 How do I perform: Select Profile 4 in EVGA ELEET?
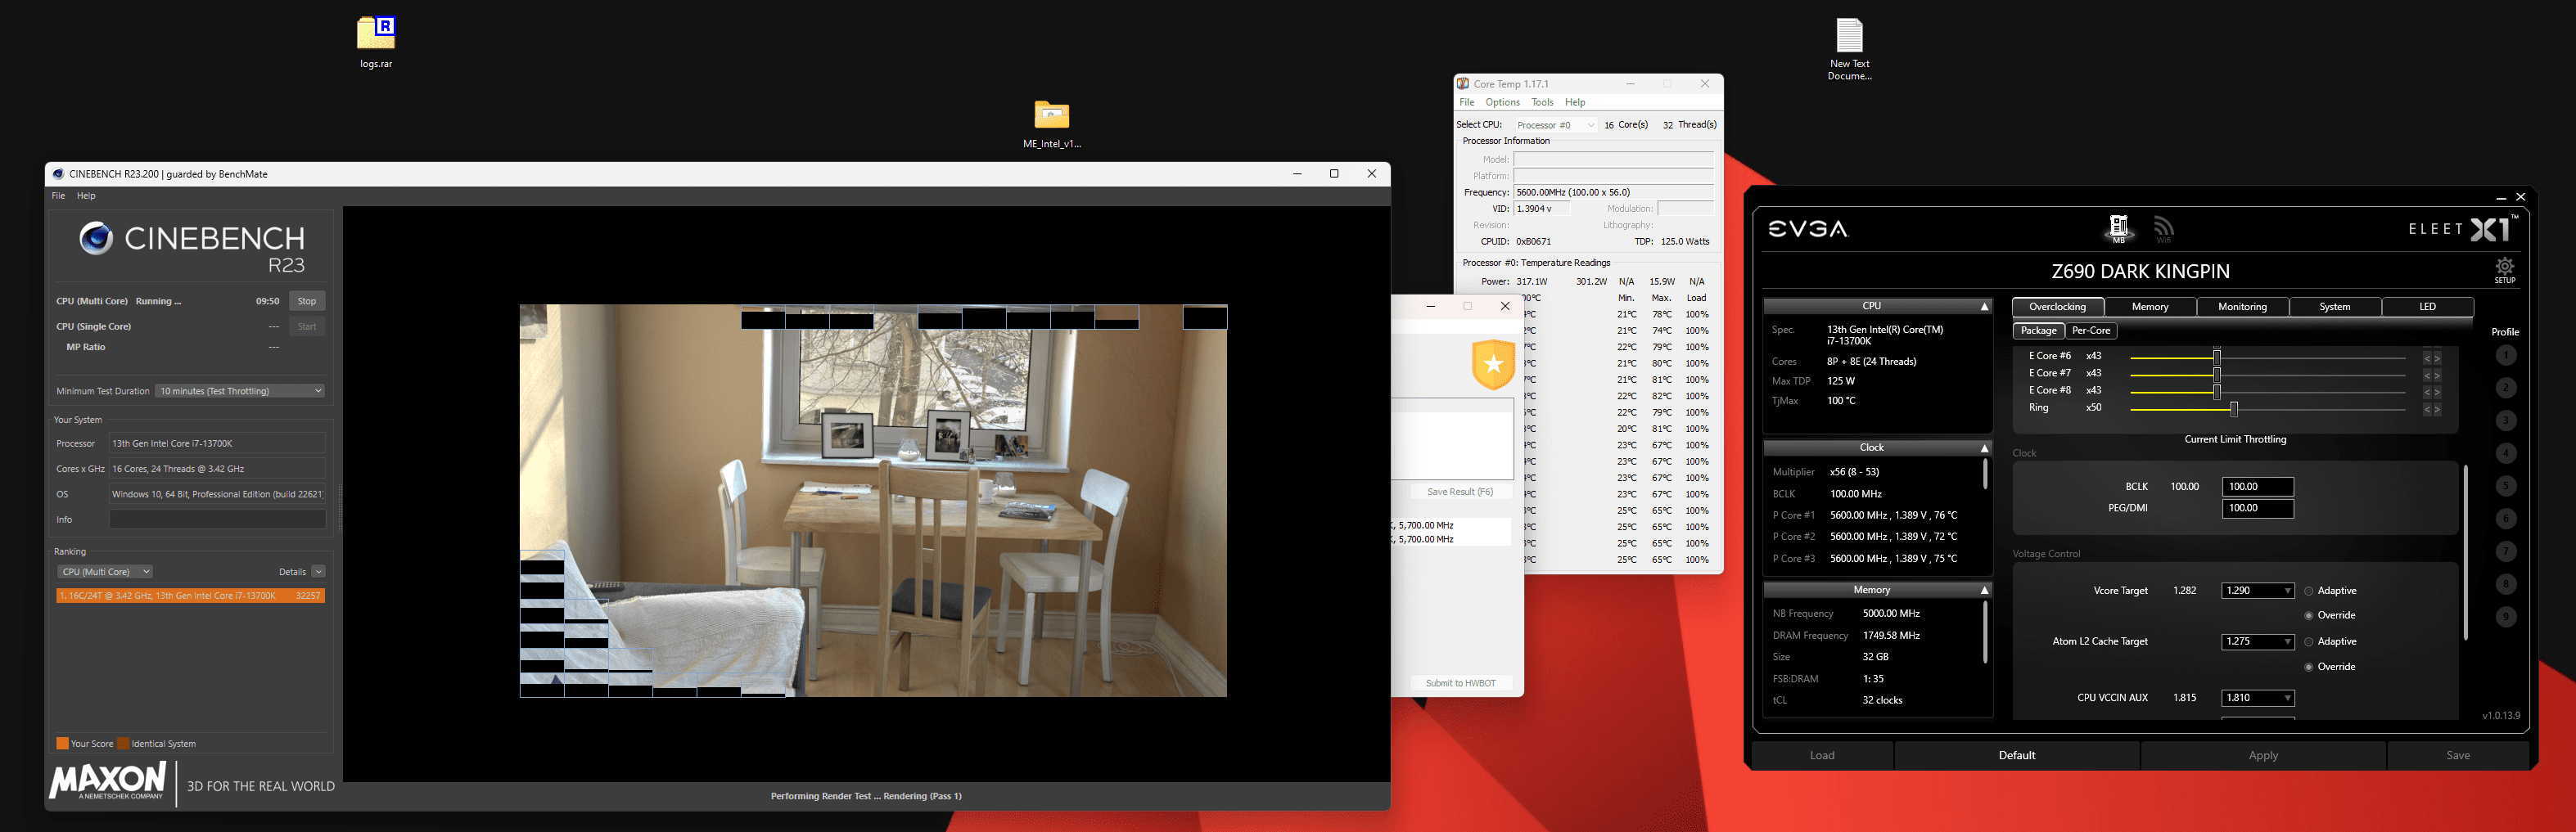[2505, 453]
